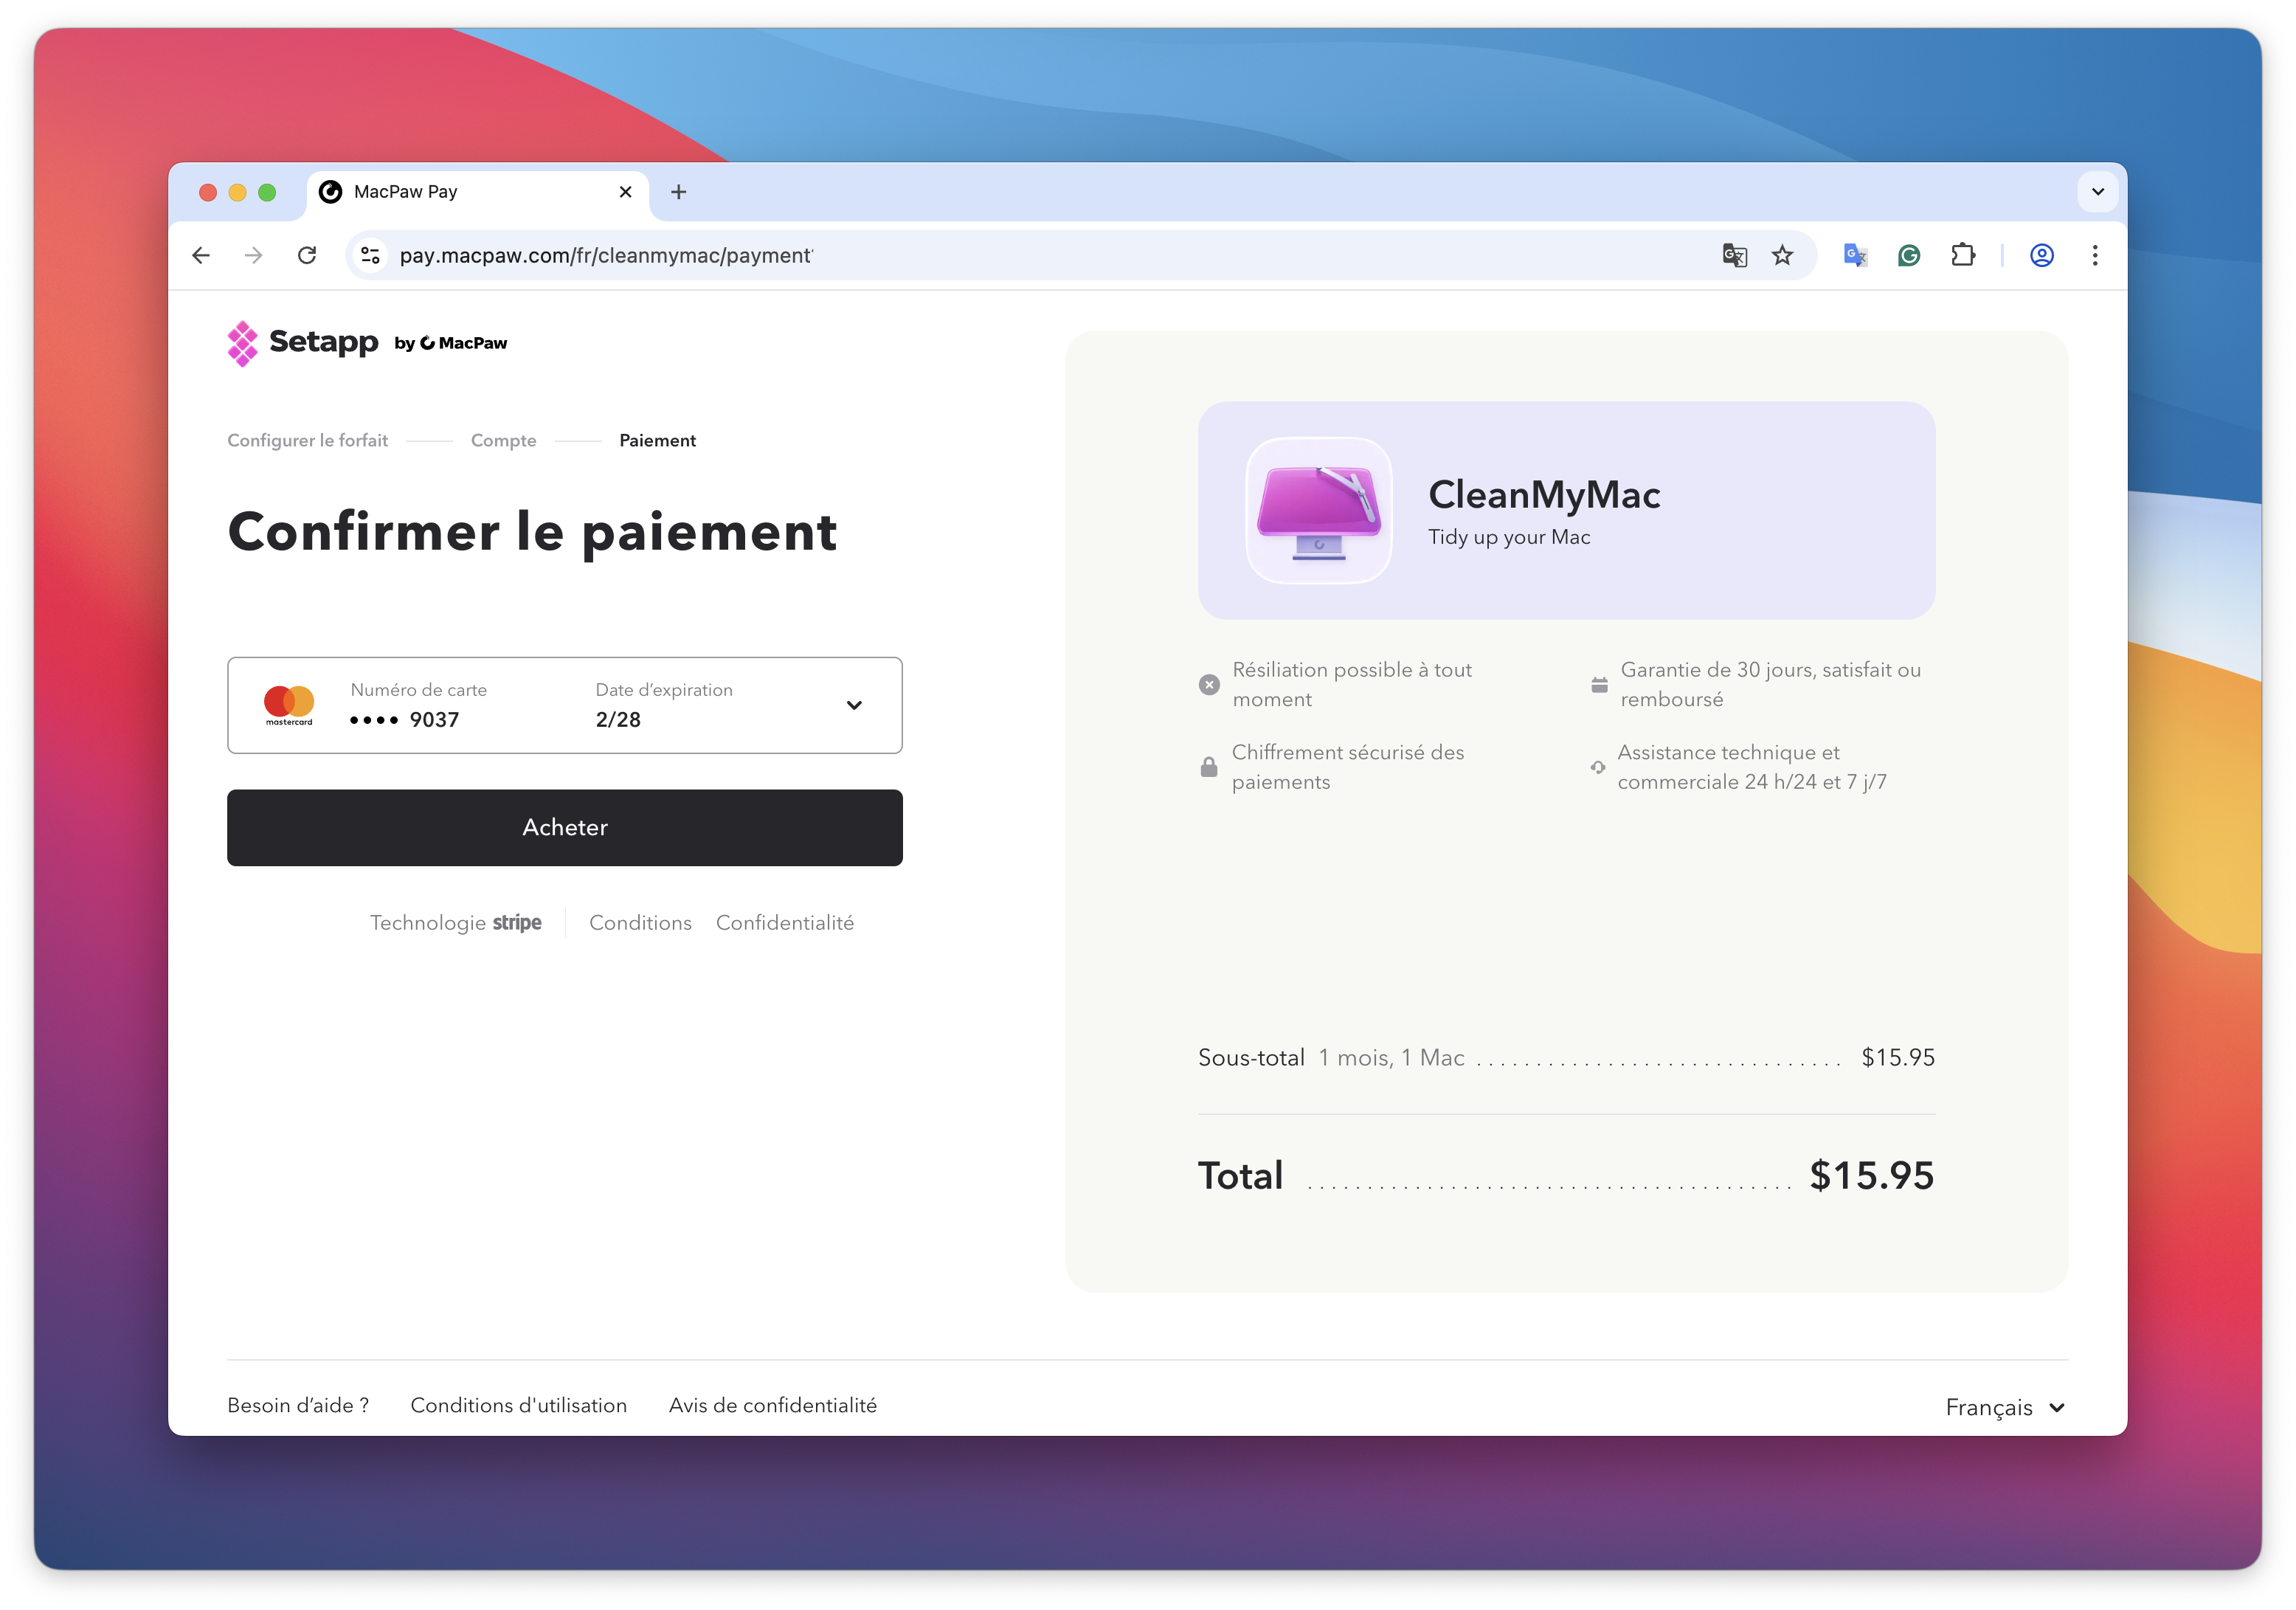
Task: Close the MacPaw Pay tab
Action: point(626,192)
